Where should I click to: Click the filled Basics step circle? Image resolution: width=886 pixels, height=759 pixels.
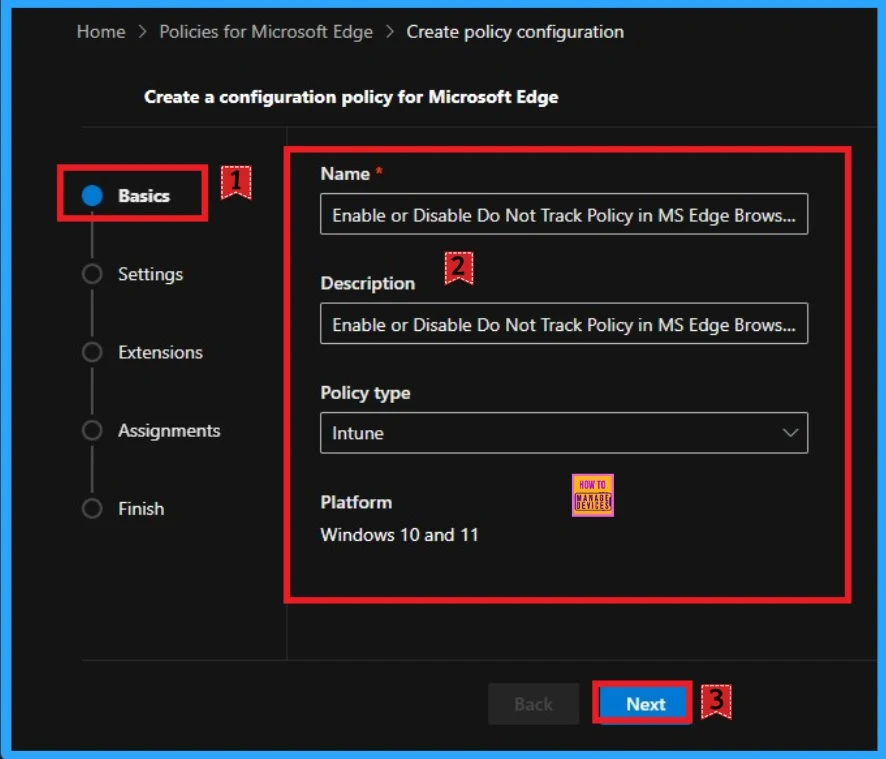click(92, 196)
